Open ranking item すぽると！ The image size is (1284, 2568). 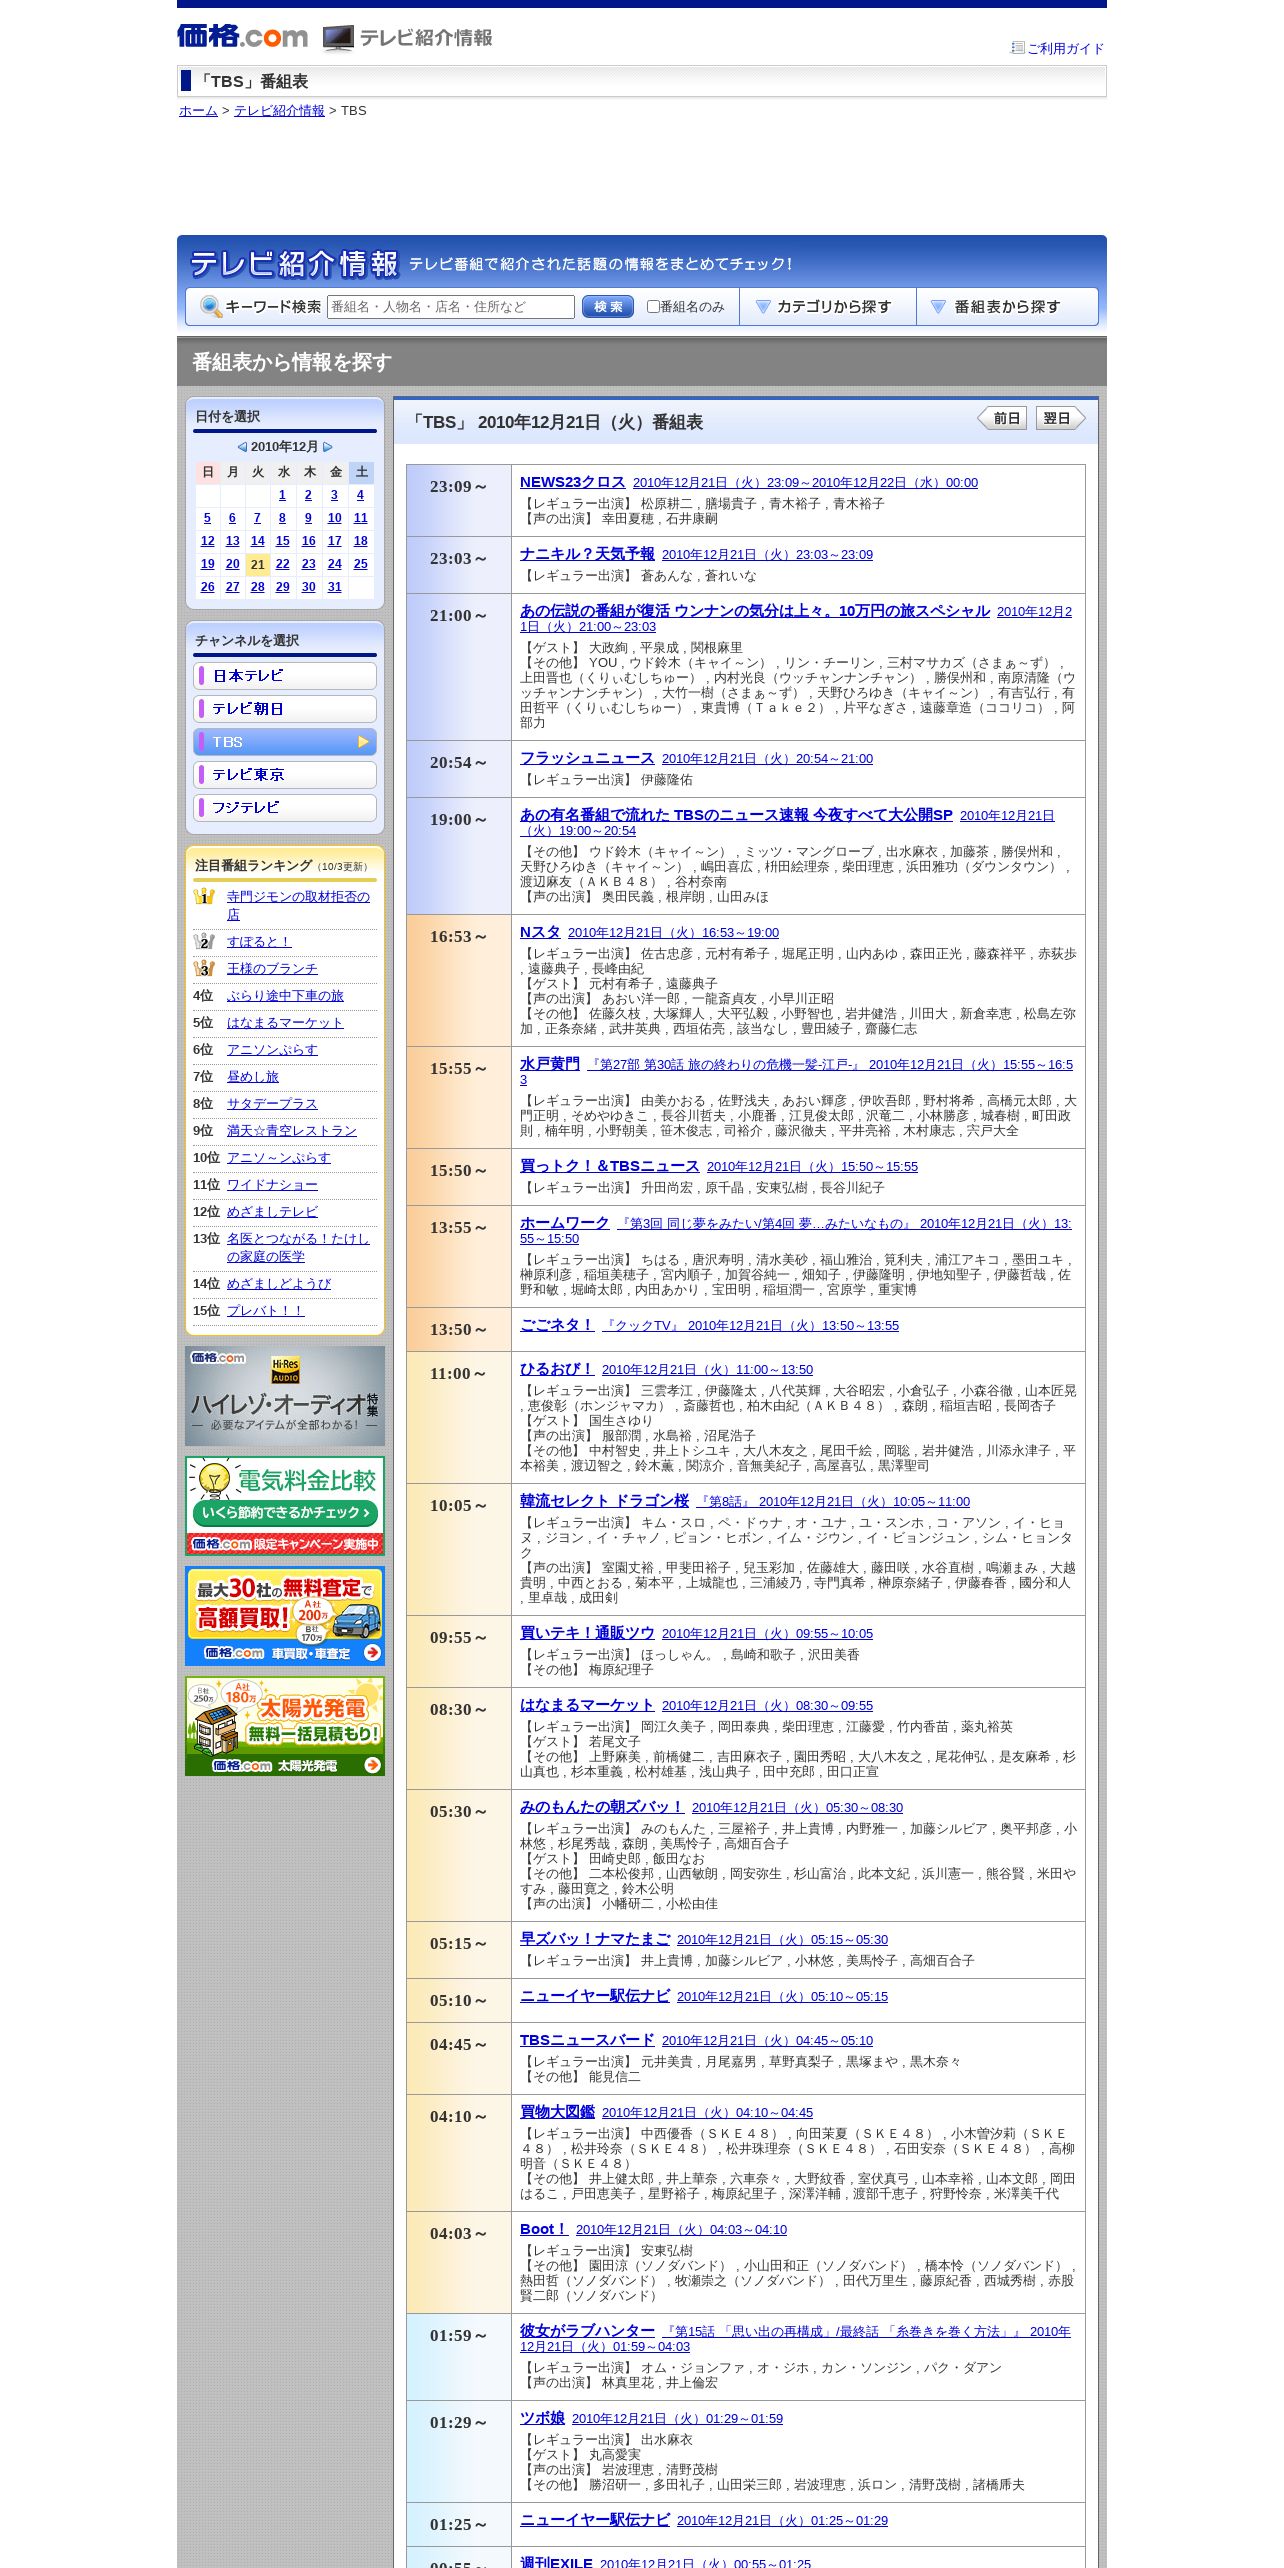(258, 942)
